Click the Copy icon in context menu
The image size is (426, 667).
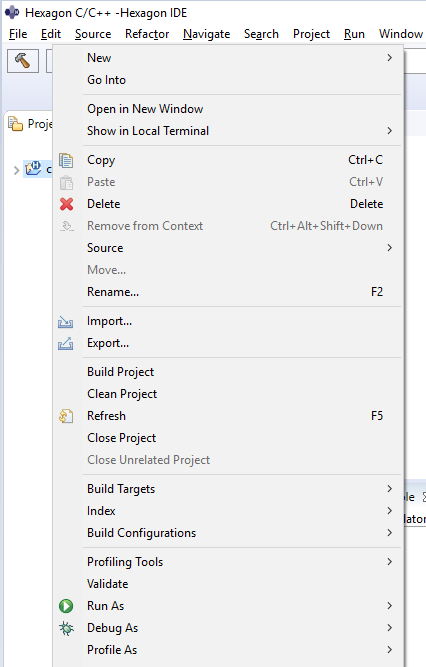coord(66,160)
